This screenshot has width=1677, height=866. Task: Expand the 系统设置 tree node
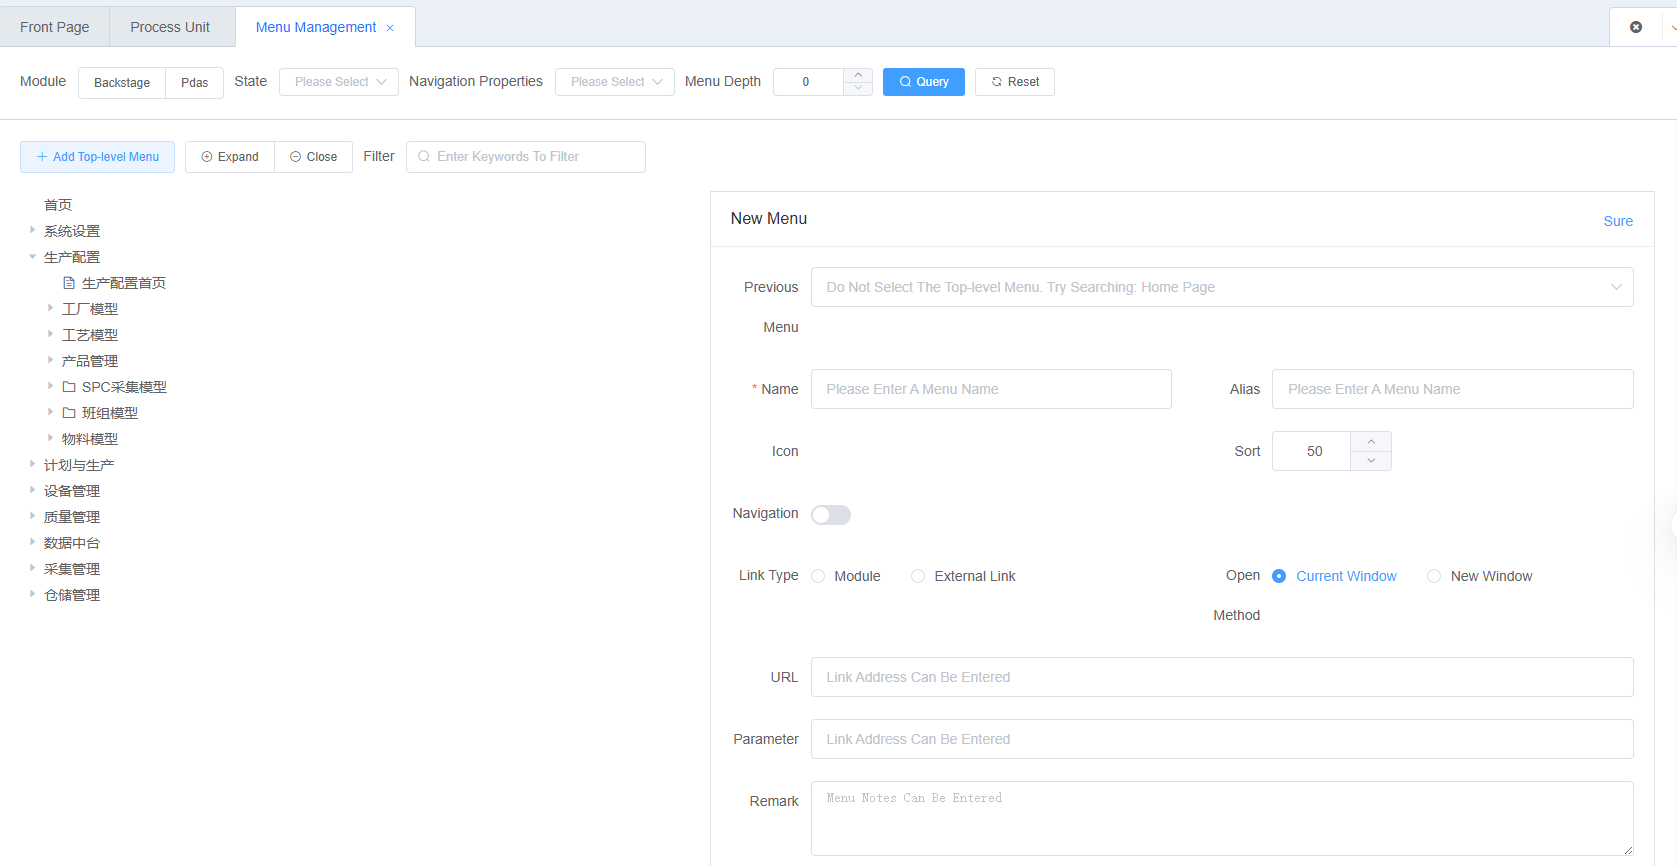click(x=32, y=230)
